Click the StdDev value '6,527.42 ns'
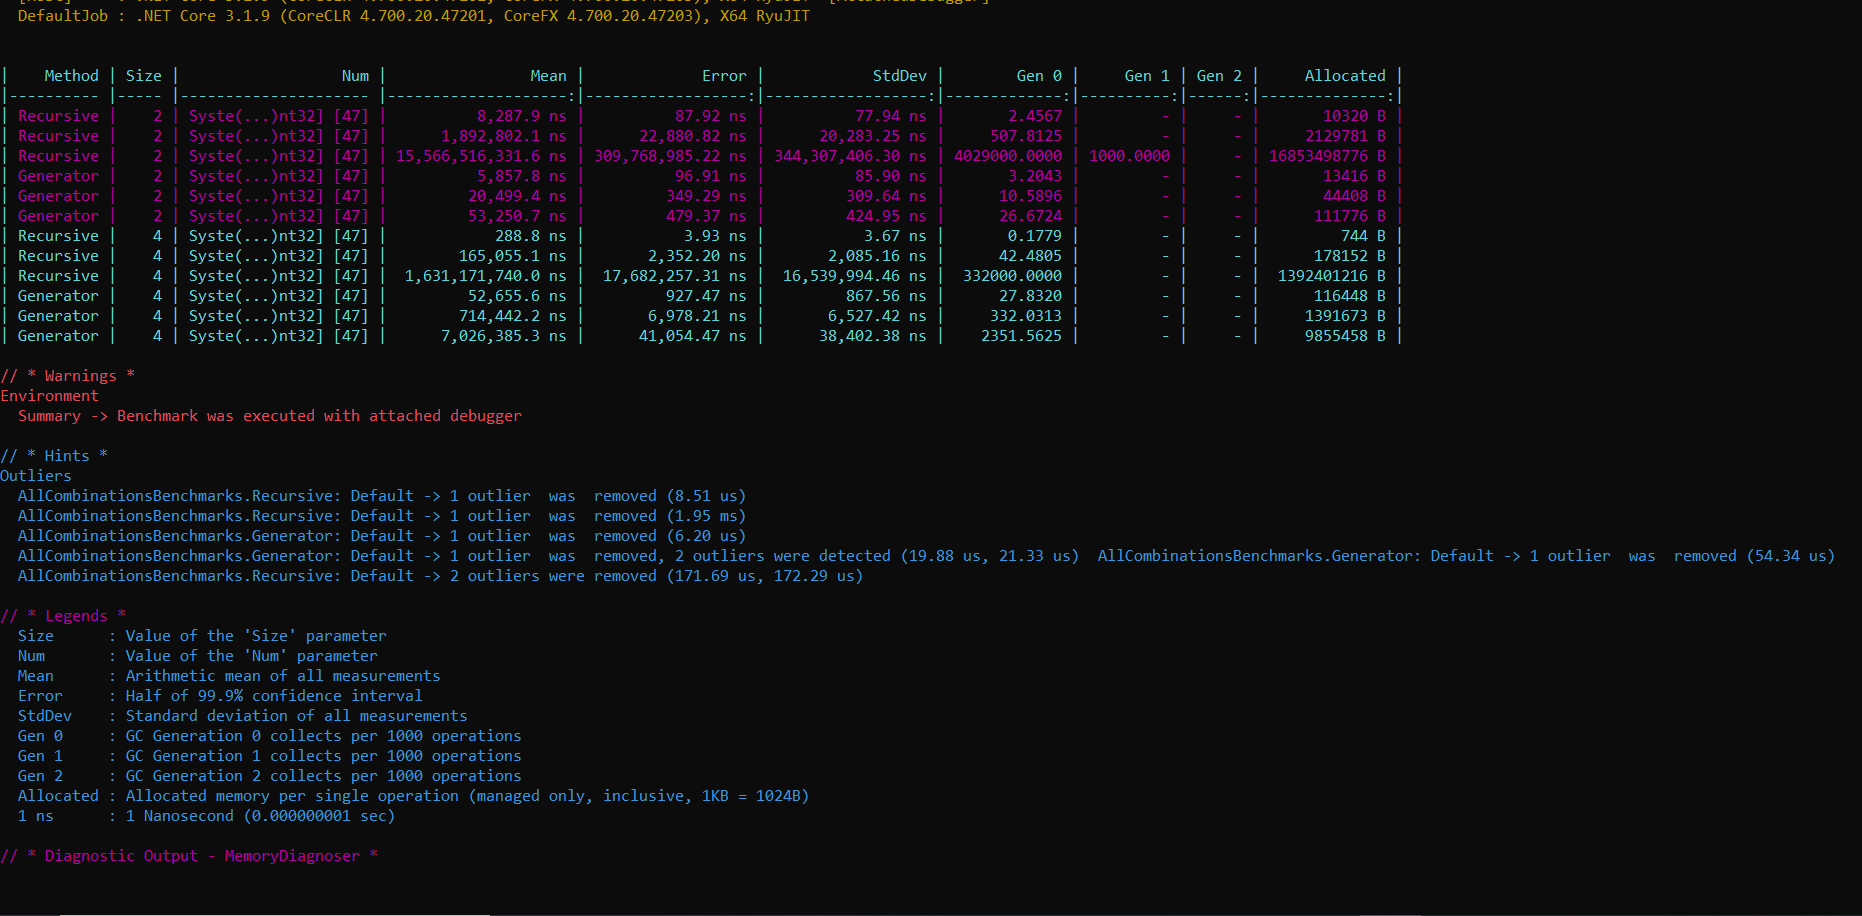The image size is (1862, 916). coord(877,316)
